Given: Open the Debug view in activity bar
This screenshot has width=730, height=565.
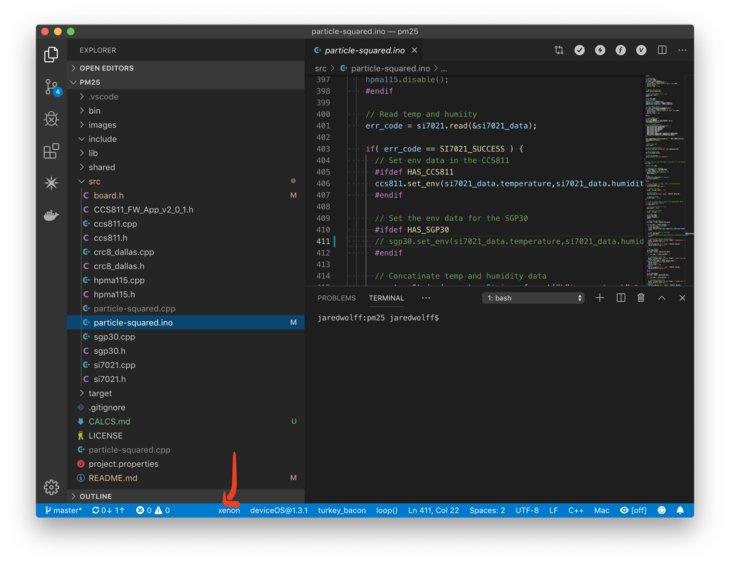Looking at the screenshot, I should pos(51,119).
